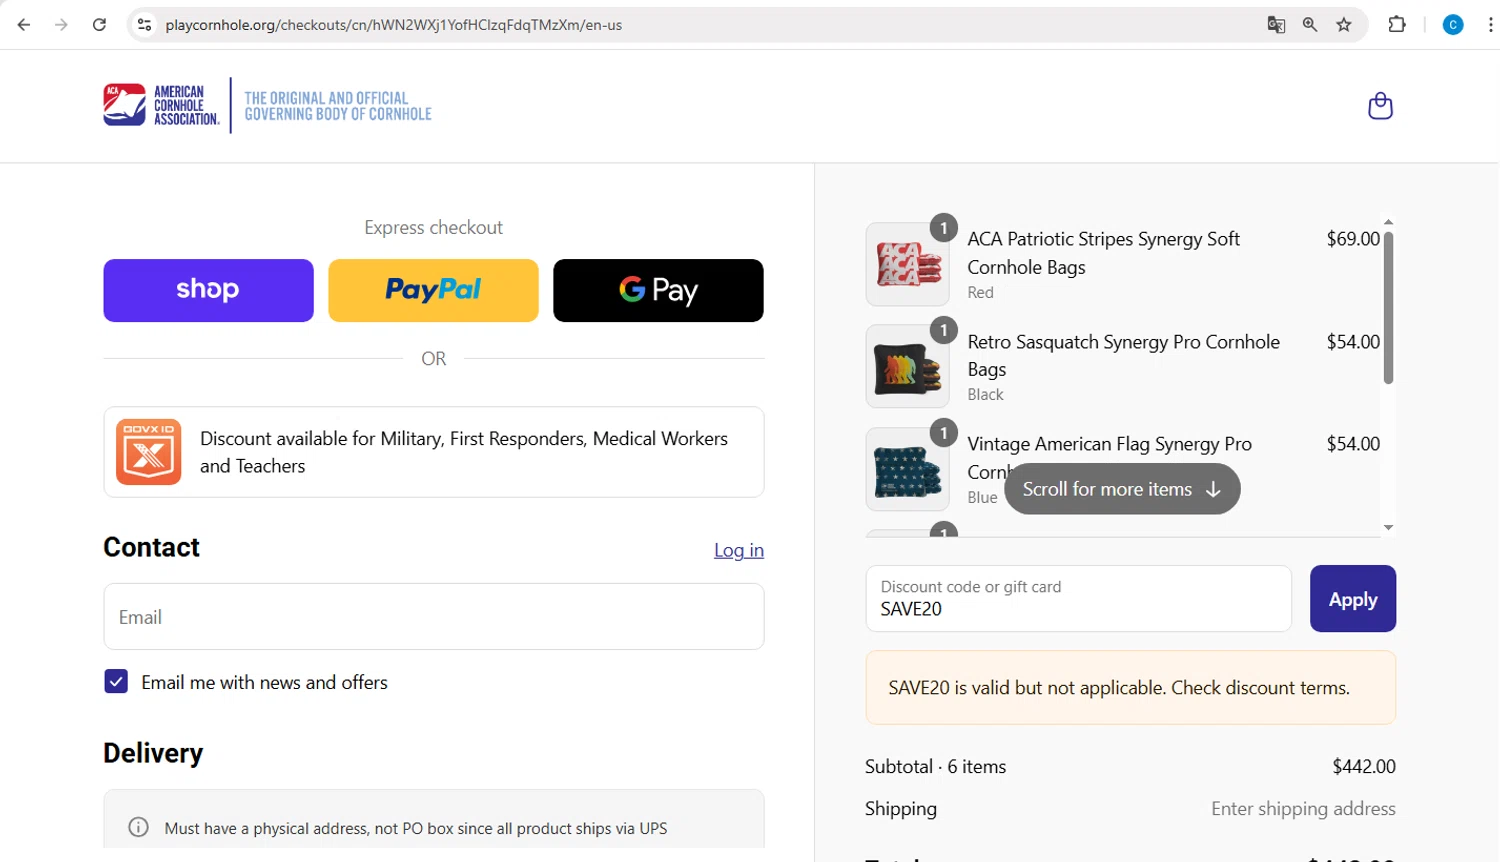Open the zoom magnifier icon
Viewport: 1500px width, 862px height.
[1310, 25]
